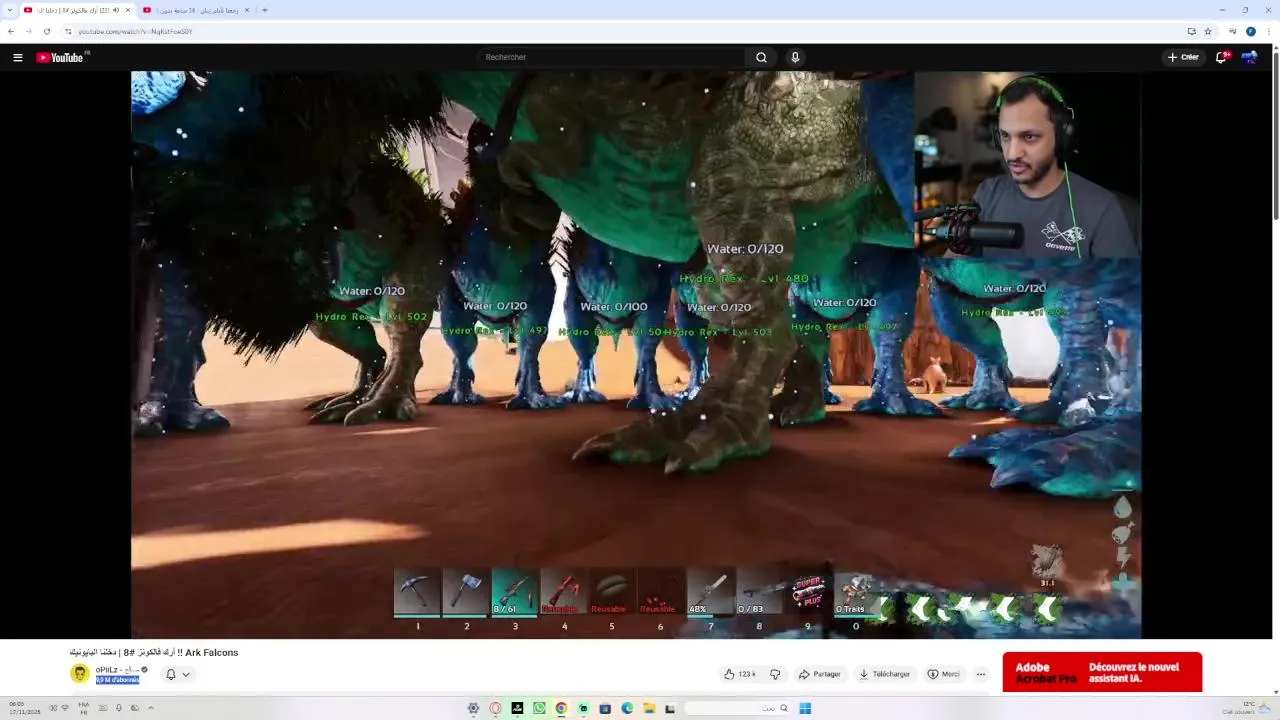This screenshot has height=720, width=1280.
Task: Show hidden tray icons chevron
Action: [151, 708]
